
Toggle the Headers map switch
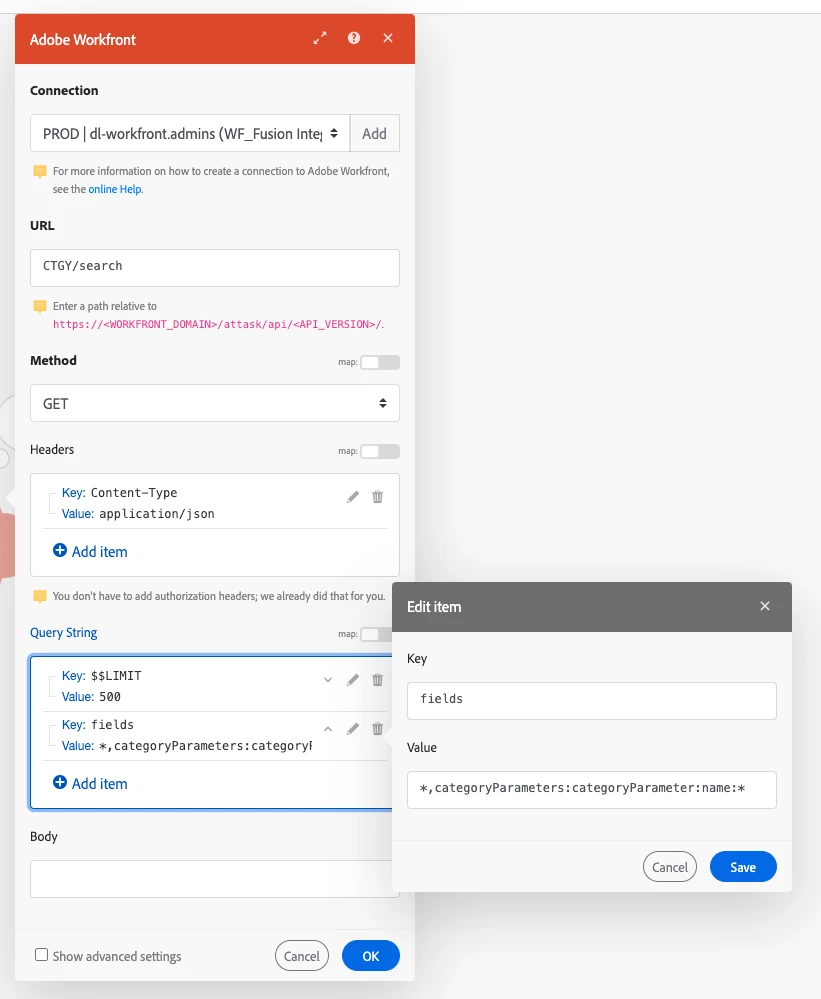point(380,451)
